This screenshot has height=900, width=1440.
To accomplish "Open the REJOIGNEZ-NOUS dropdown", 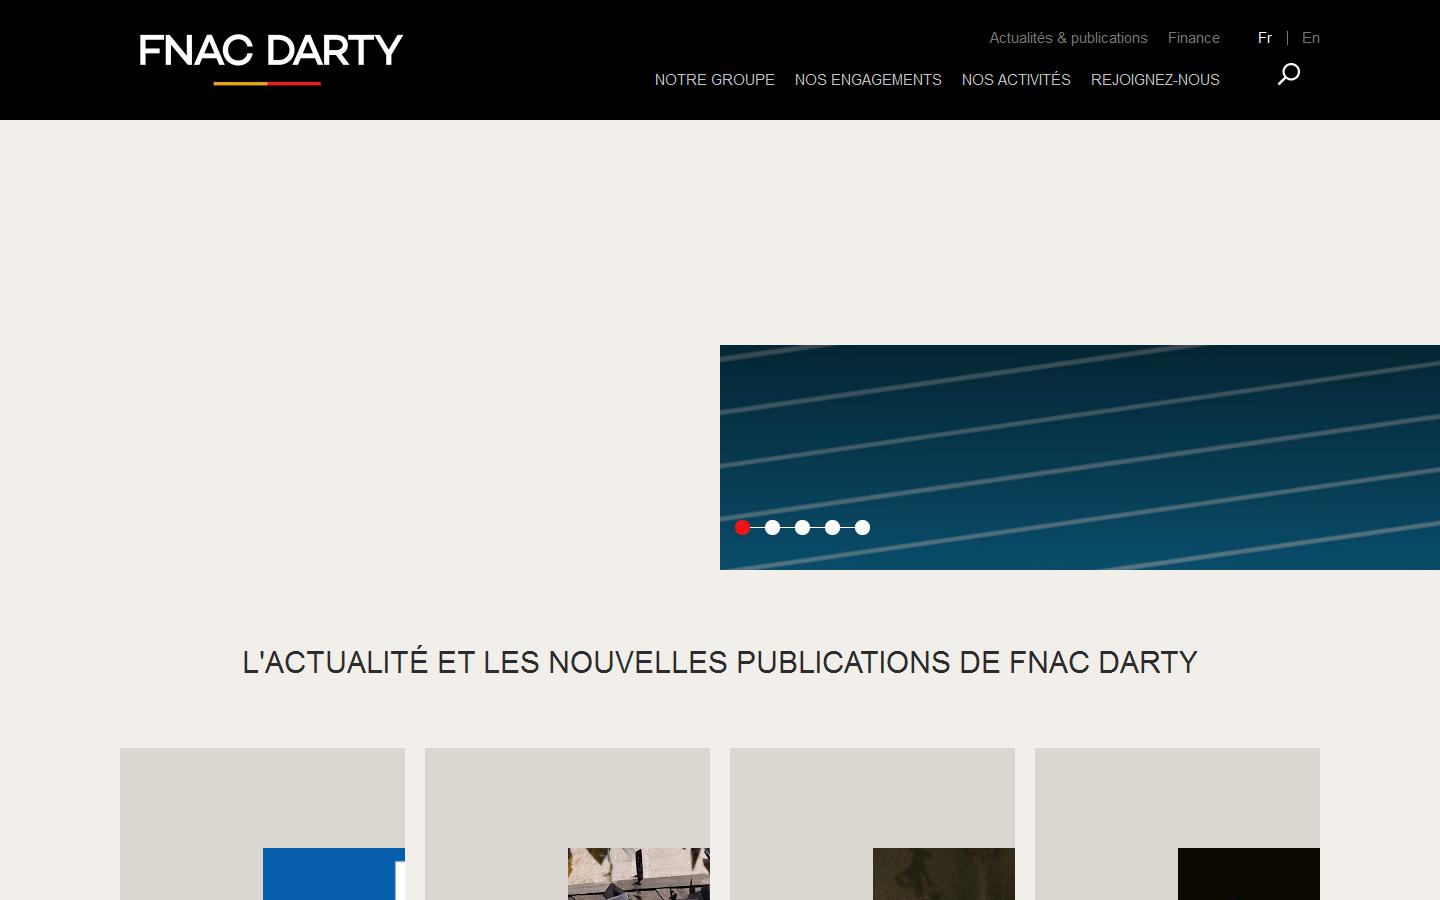I will tap(1155, 80).
